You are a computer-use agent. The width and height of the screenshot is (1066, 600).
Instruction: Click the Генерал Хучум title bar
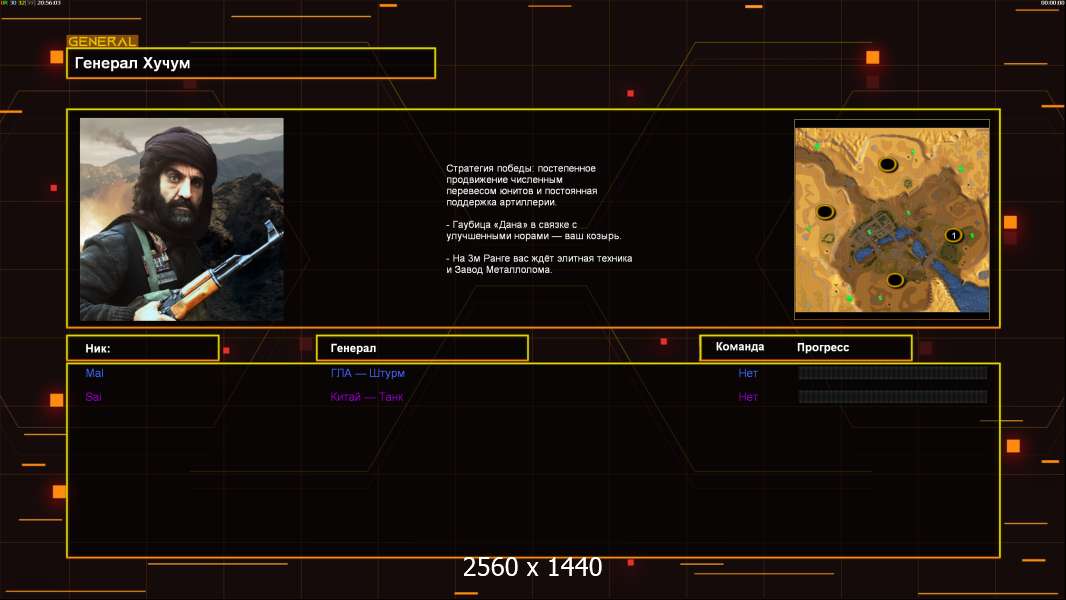tap(251, 63)
